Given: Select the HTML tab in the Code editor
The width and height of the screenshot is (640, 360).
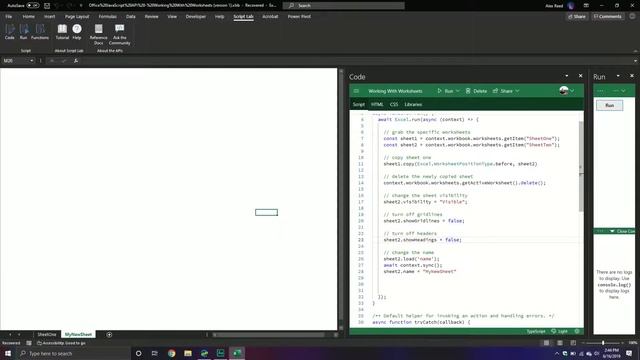Looking at the screenshot, I should coord(377,104).
